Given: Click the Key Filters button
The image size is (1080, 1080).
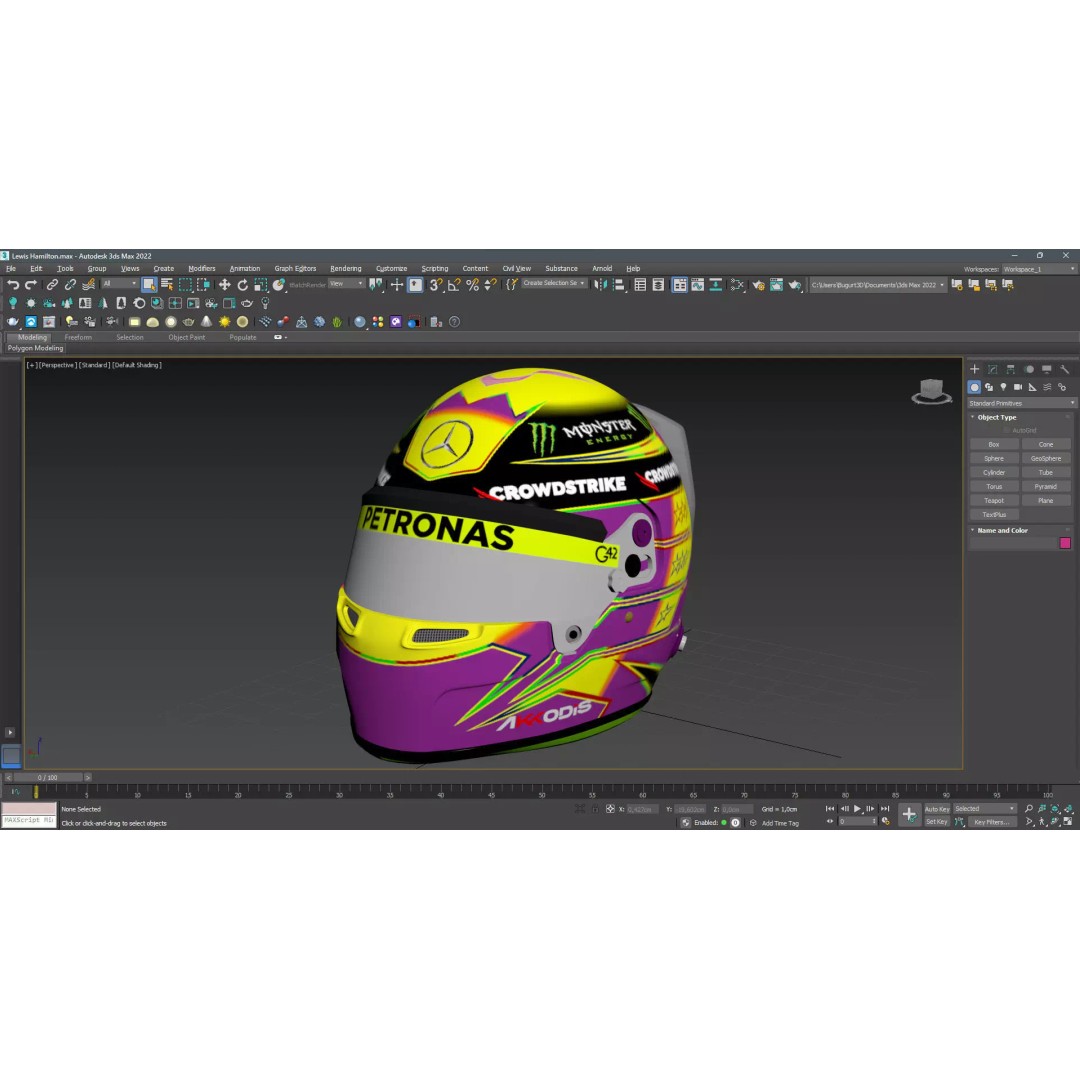Looking at the screenshot, I should (992, 822).
